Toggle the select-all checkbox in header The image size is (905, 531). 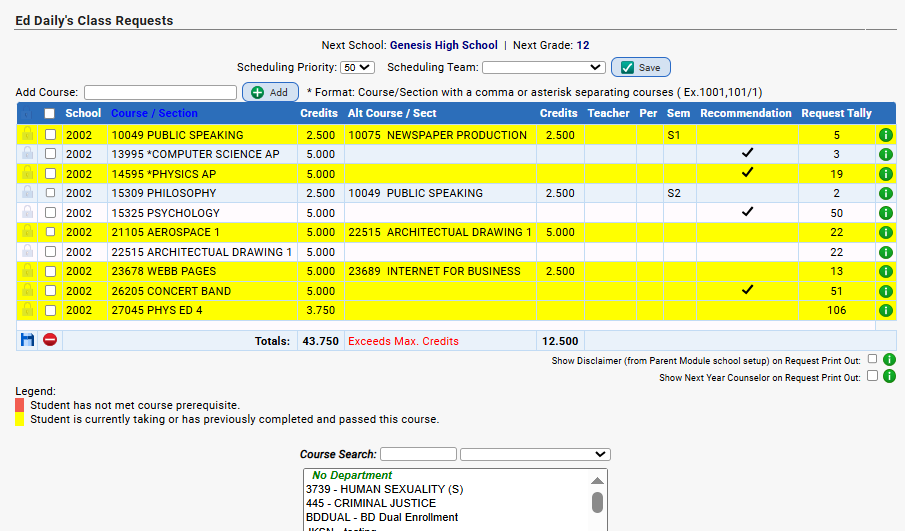[50, 114]
